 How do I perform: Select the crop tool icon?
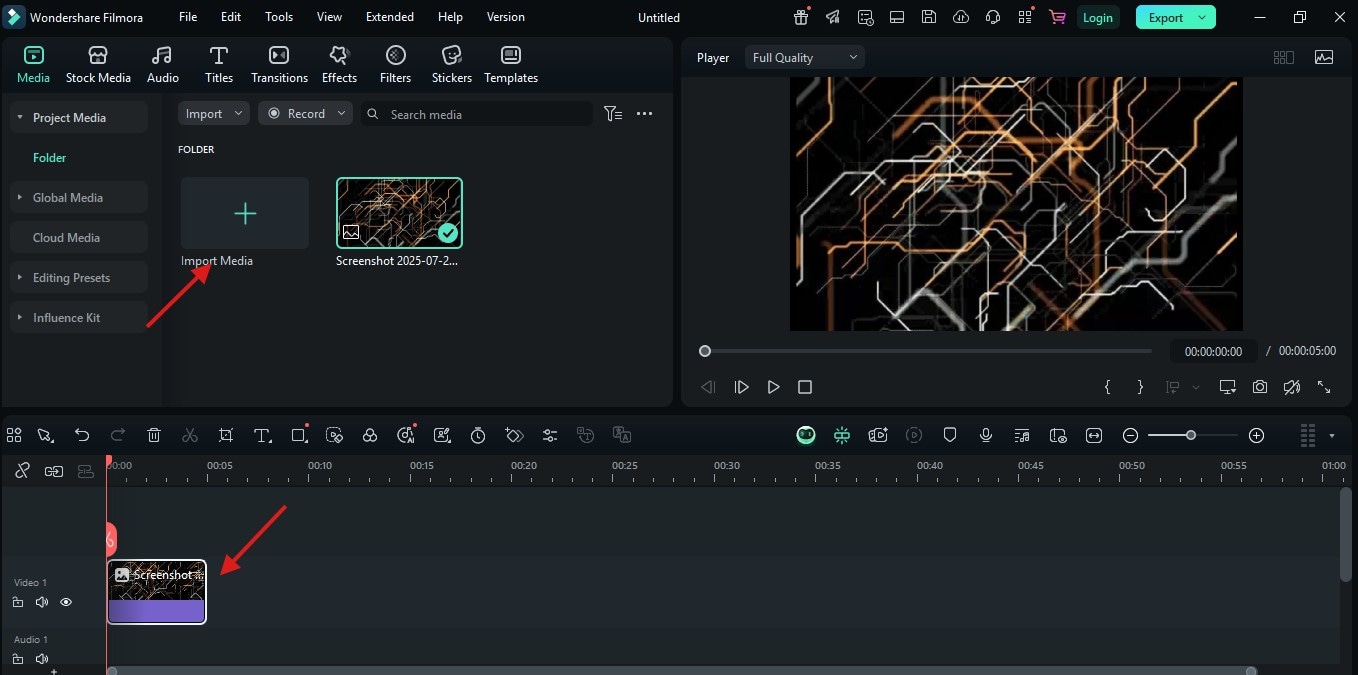226,435
